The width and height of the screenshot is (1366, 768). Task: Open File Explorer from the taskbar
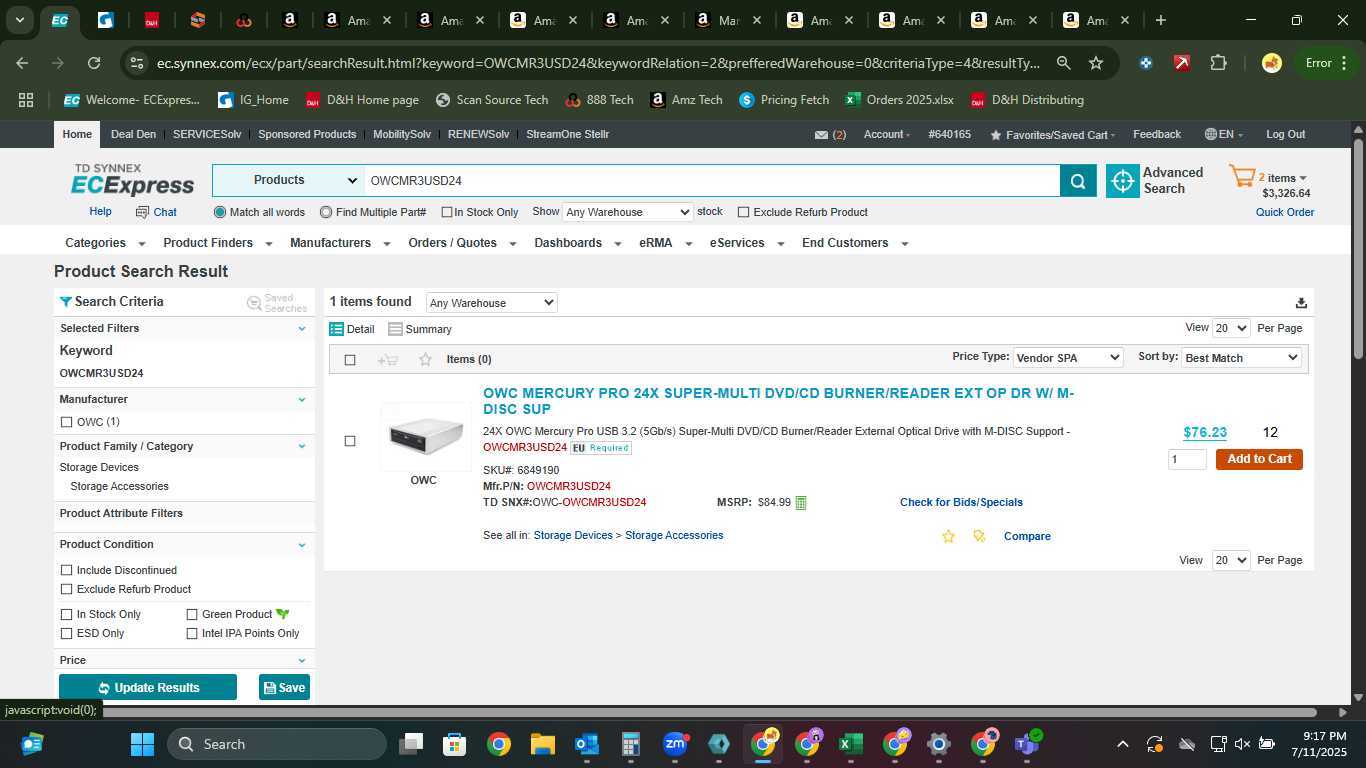tap(542, 744)
